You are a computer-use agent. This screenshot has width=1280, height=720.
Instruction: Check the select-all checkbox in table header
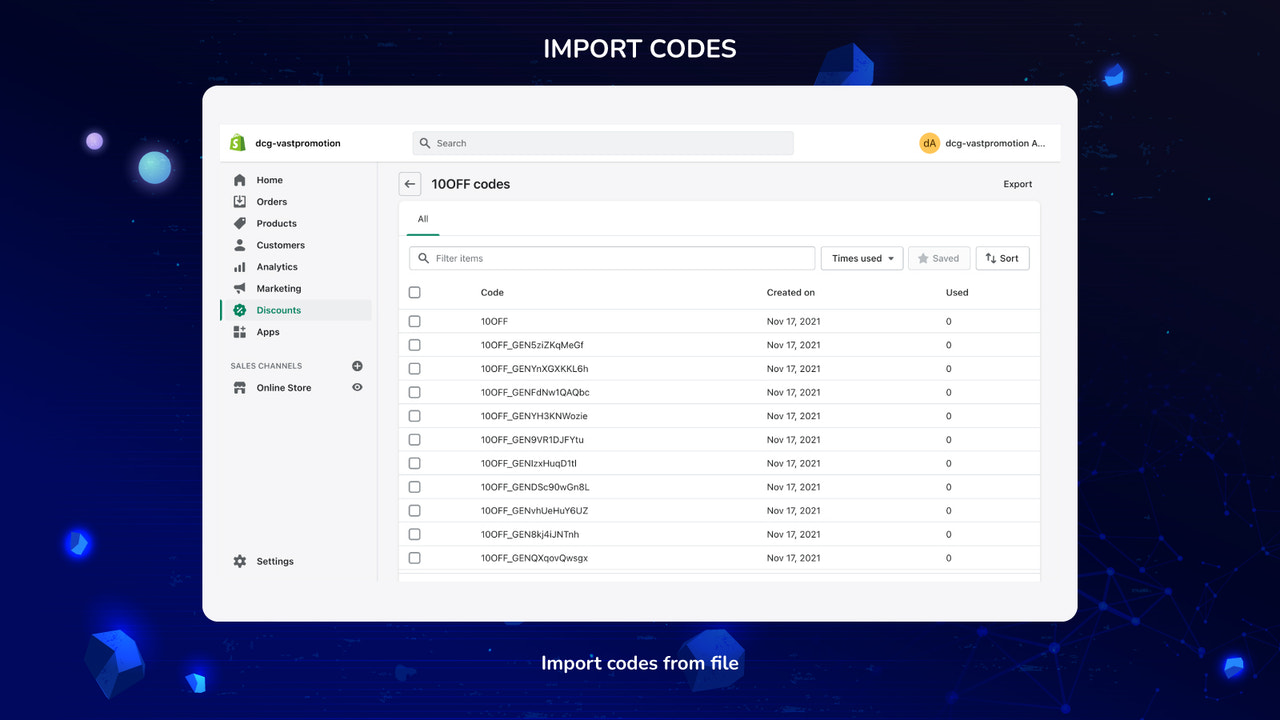[415, 292]
